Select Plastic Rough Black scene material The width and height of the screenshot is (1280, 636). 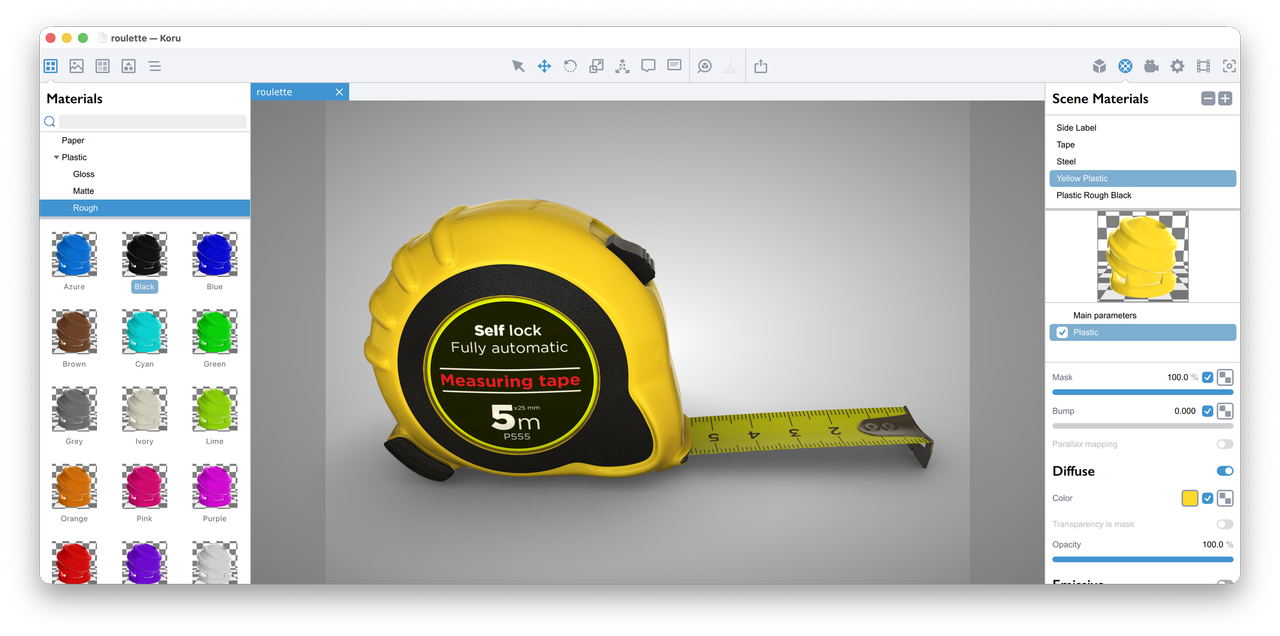[x=1143, y=195]
